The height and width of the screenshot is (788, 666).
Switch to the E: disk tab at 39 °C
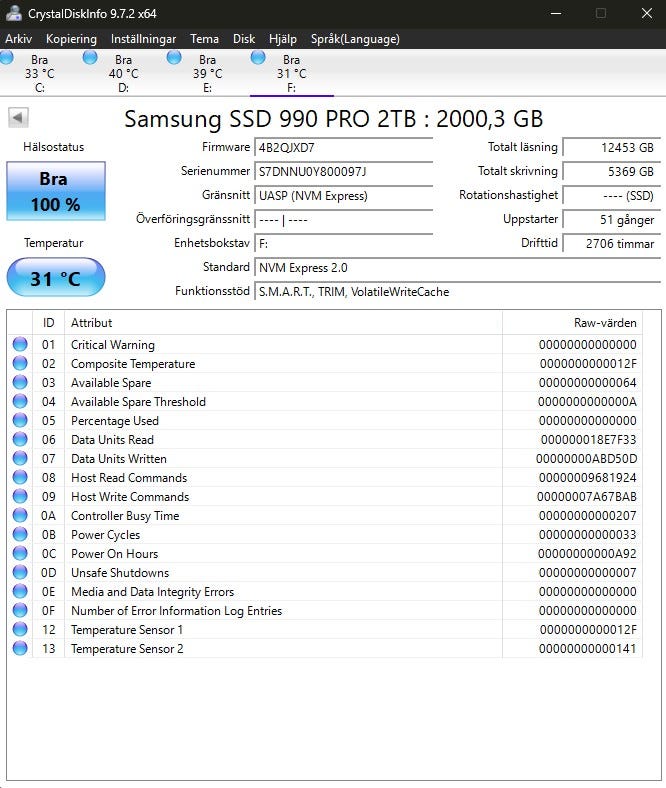click(x=207, y=73)
